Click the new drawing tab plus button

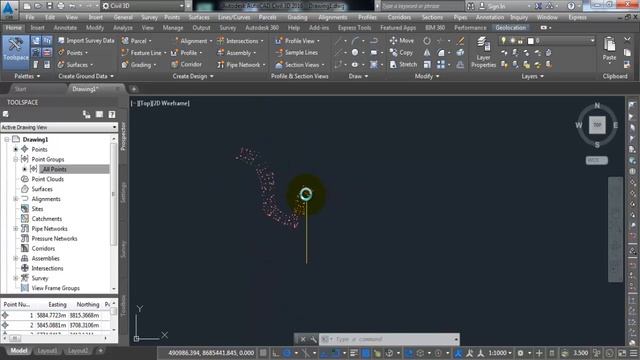tap(133, 89)
